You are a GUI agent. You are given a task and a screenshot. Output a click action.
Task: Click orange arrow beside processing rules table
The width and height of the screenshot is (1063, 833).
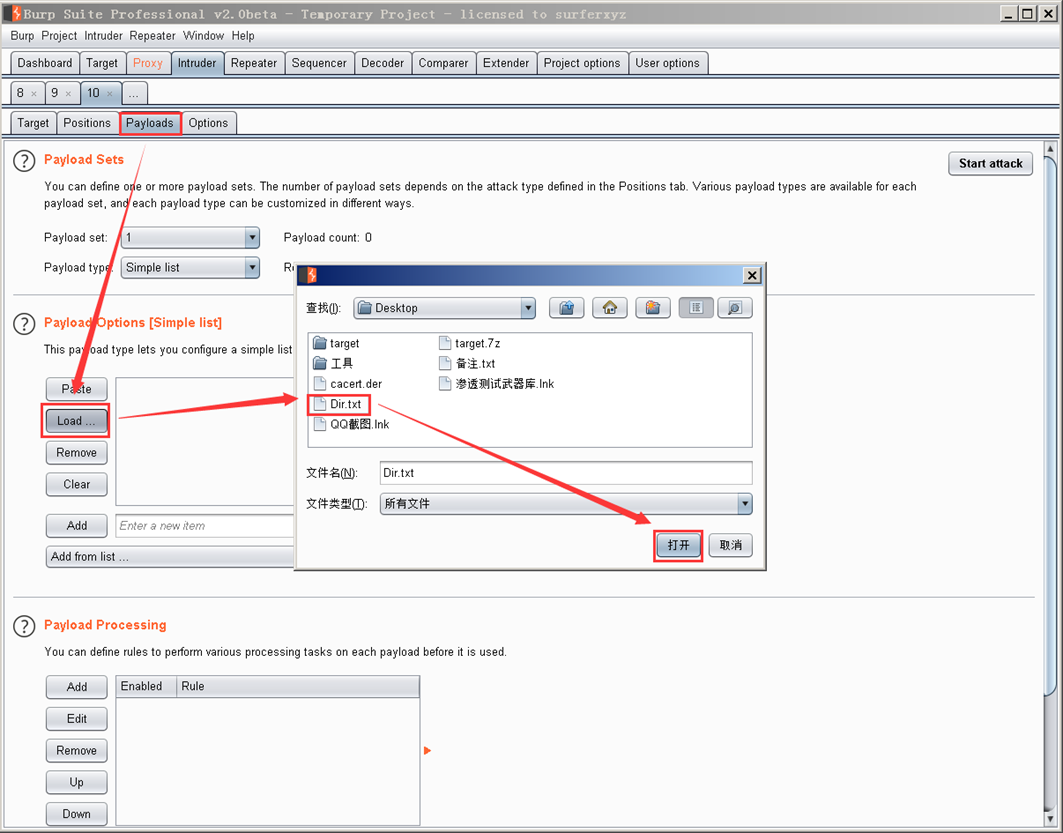427,750
